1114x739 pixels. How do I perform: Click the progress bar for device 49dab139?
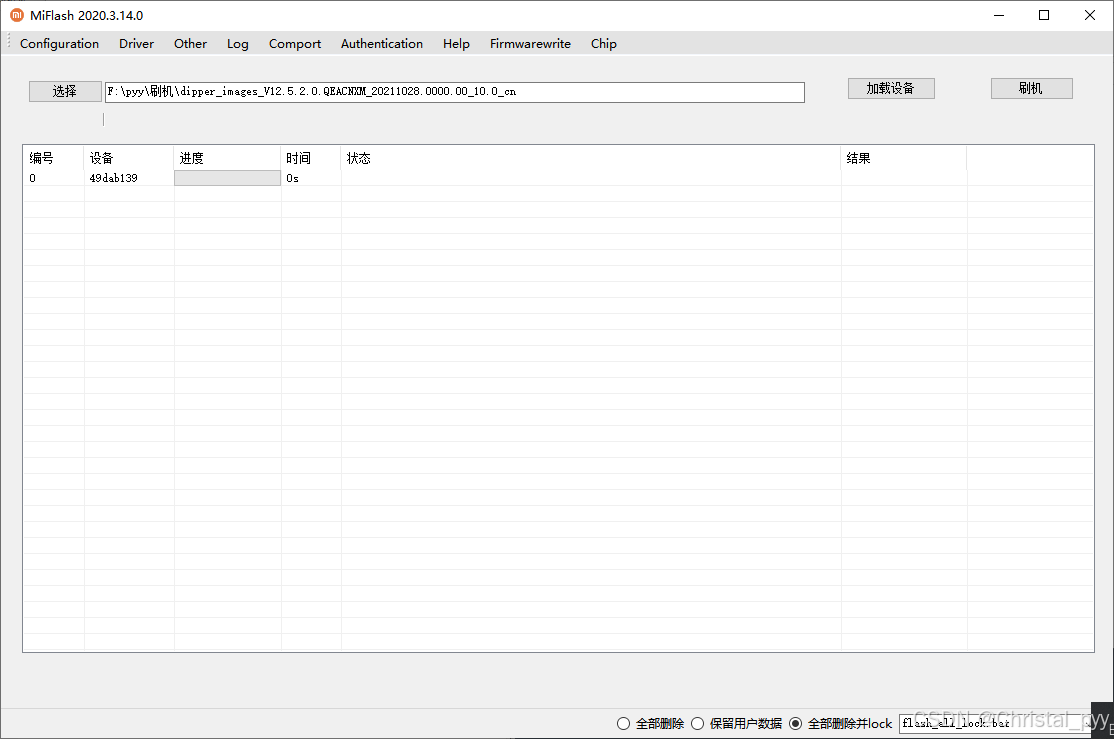(x=227, y=178)
